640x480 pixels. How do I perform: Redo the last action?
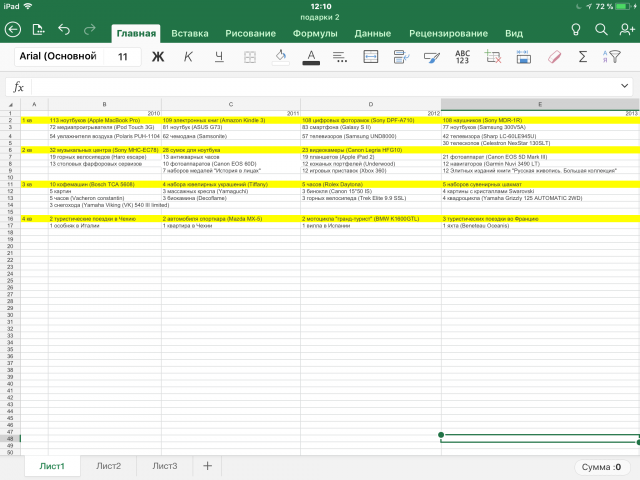(89, 29)
